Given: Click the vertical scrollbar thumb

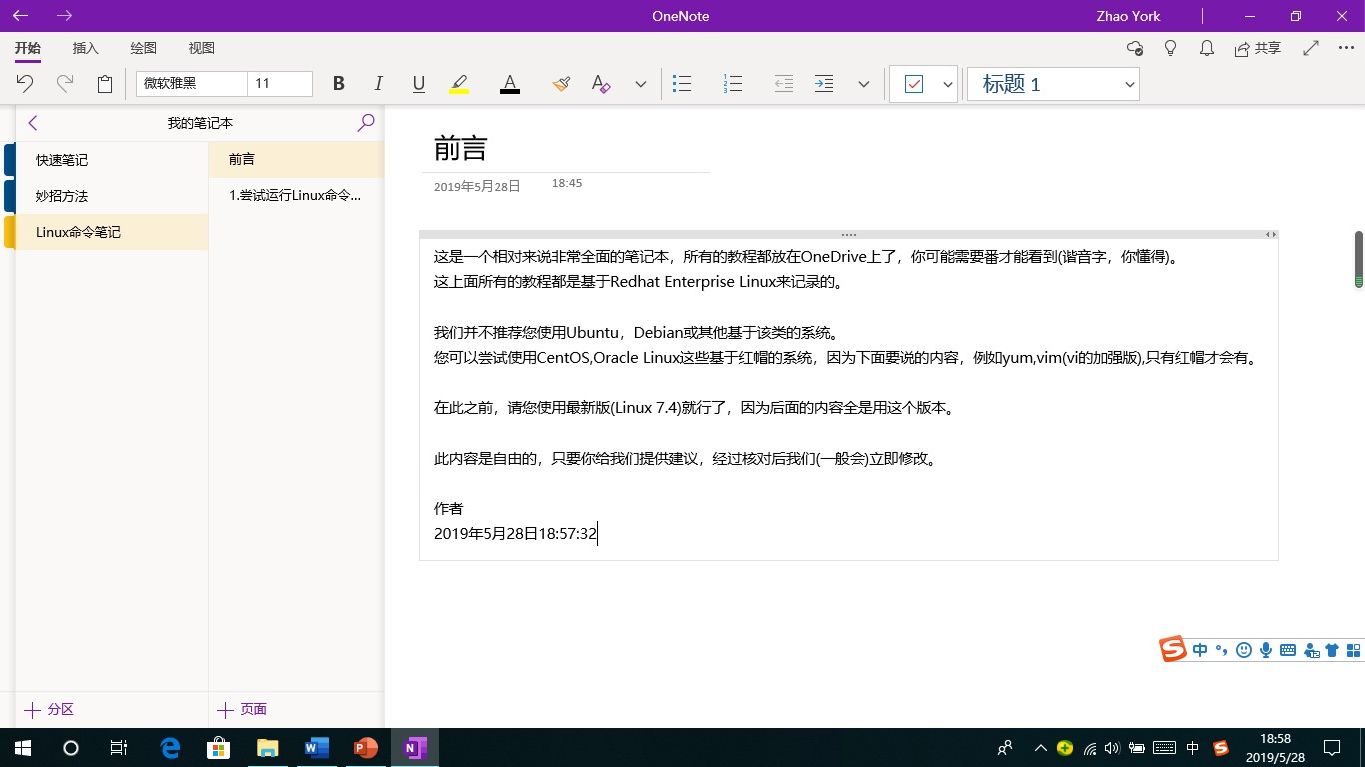Looking at the screenshot, I should coord(1359,258).
